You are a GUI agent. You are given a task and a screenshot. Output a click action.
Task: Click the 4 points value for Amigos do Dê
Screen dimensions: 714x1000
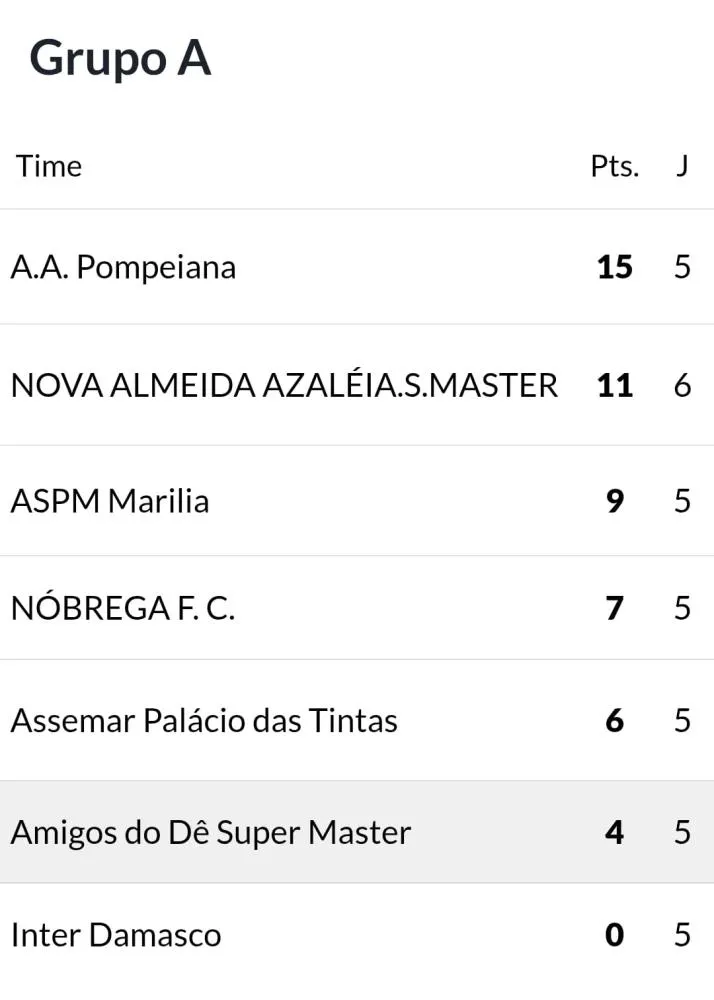click(615, 832)
